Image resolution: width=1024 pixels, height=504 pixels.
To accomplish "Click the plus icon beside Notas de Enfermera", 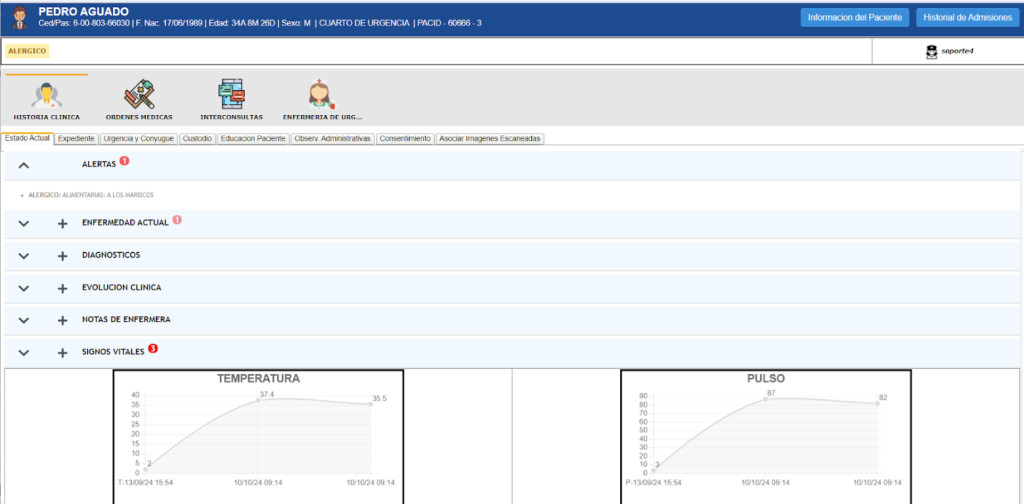I will [62, 320].
